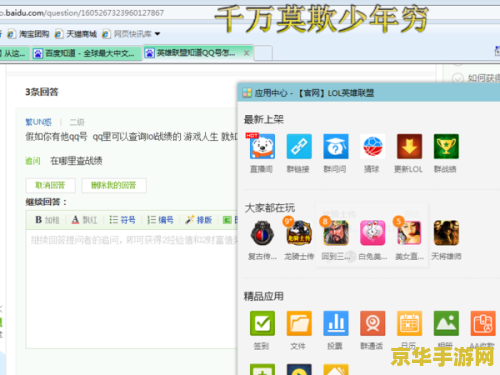Click the 取消回答 button
This screenshot has height=375, width=500.
[50, 185]
